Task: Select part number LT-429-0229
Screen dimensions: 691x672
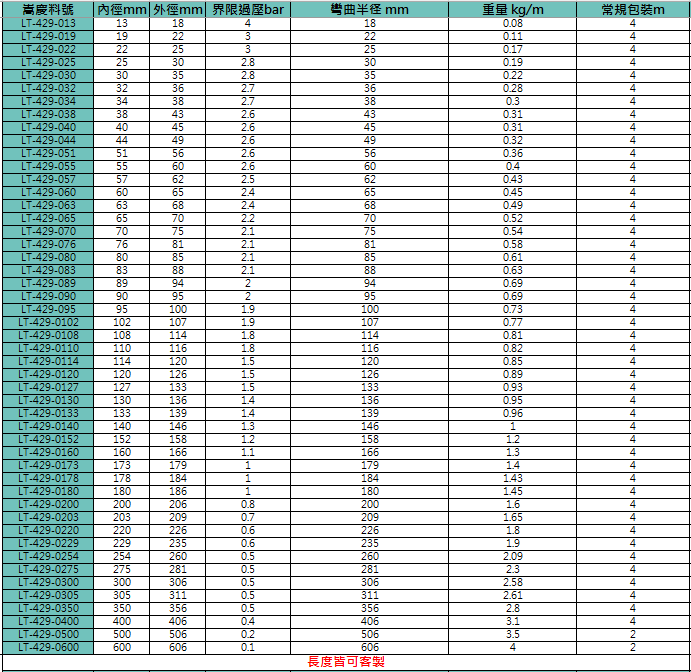Action: pyautogui.click(x=48, y=543)
